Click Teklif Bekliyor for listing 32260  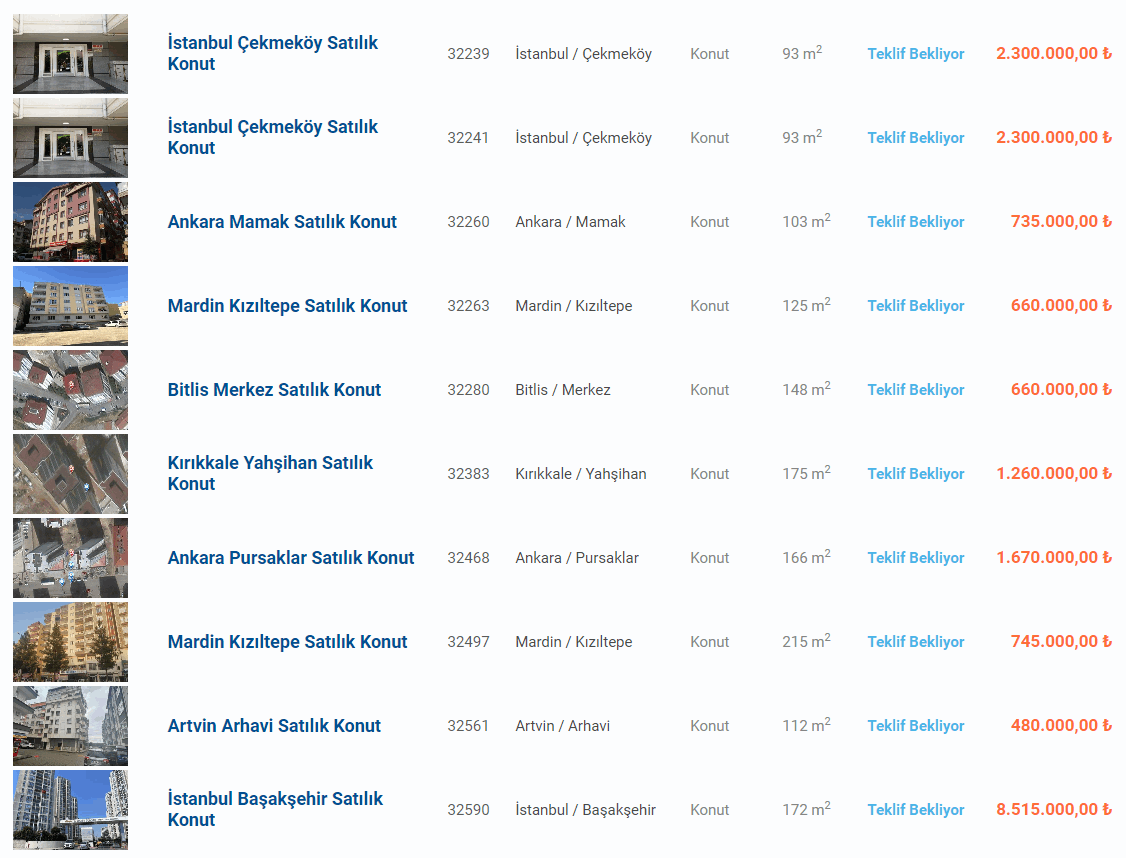click(915, 222)
